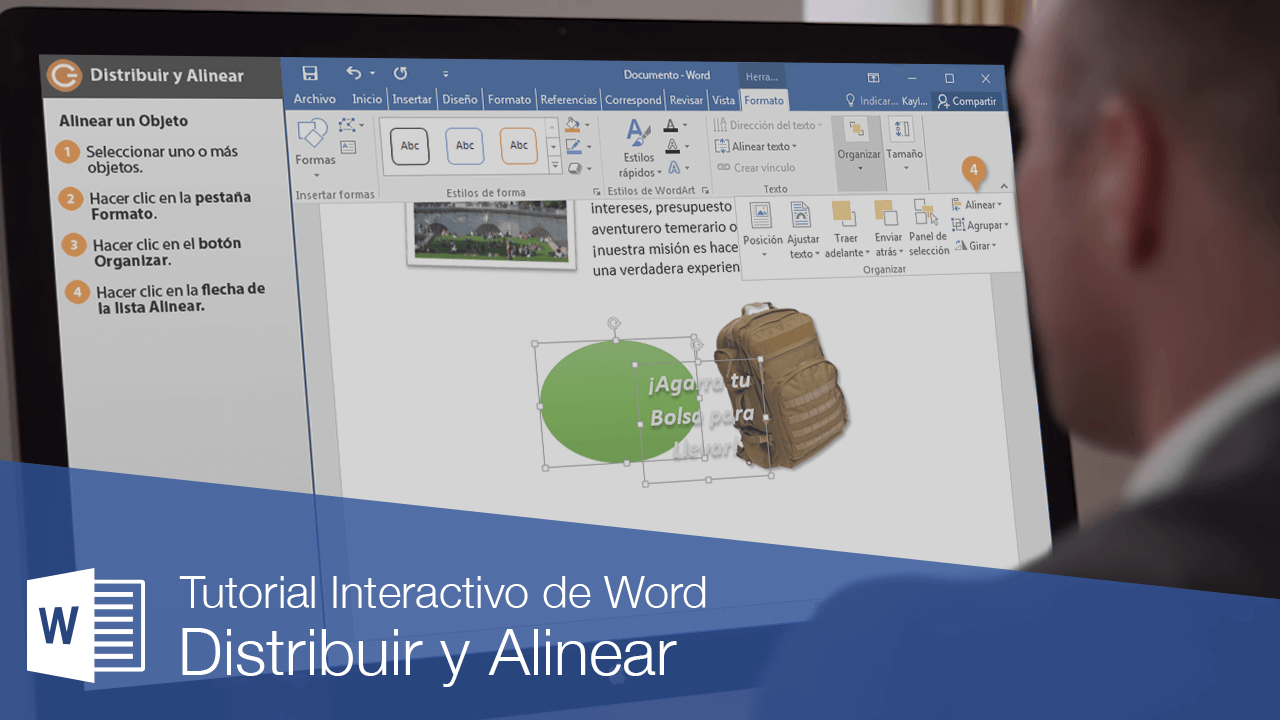Switch to the Referencias tab
1280x720 pixels.
pos(568,100)
